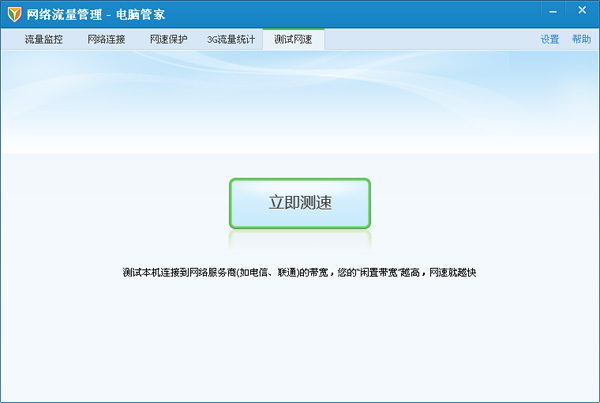Click the 电脑管家 shield logo icon

point(14,15)
